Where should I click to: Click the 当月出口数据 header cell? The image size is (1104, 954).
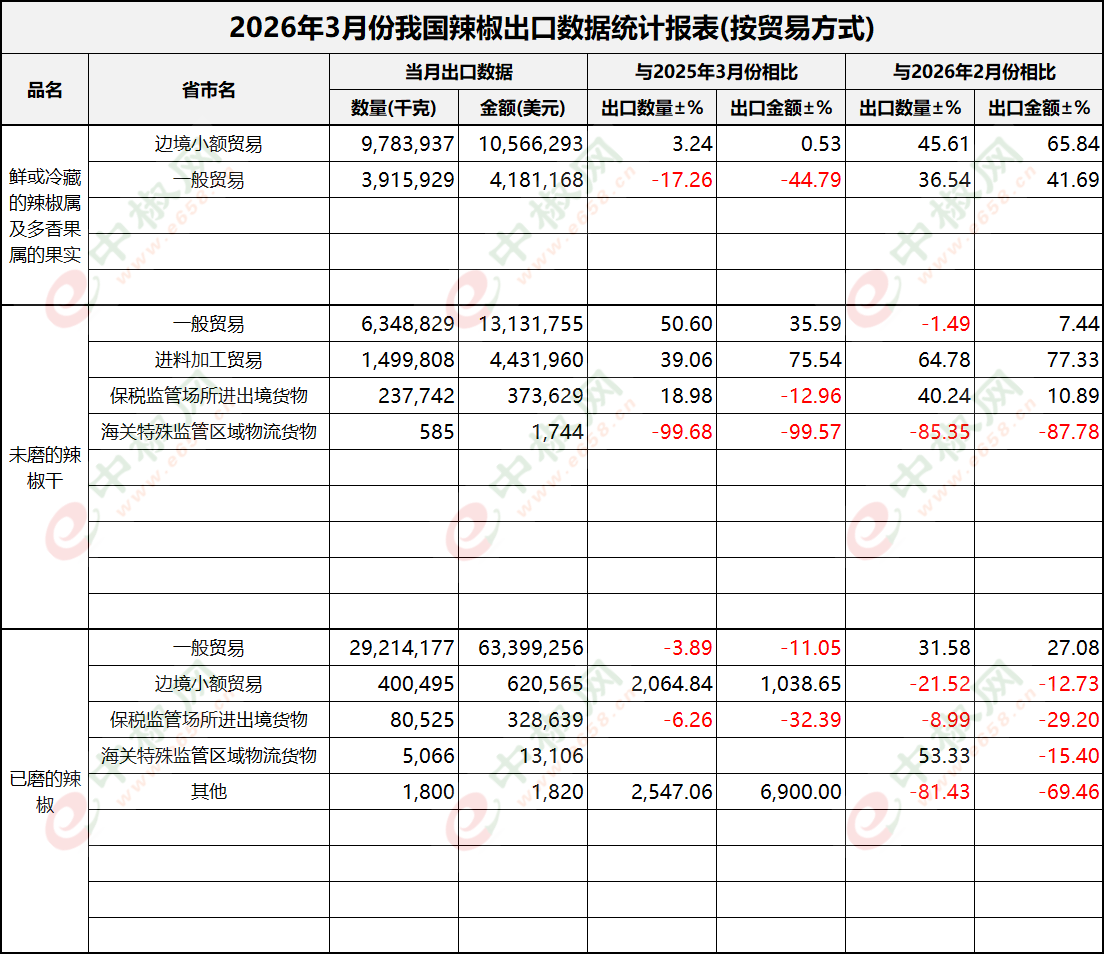pos(458,72)
